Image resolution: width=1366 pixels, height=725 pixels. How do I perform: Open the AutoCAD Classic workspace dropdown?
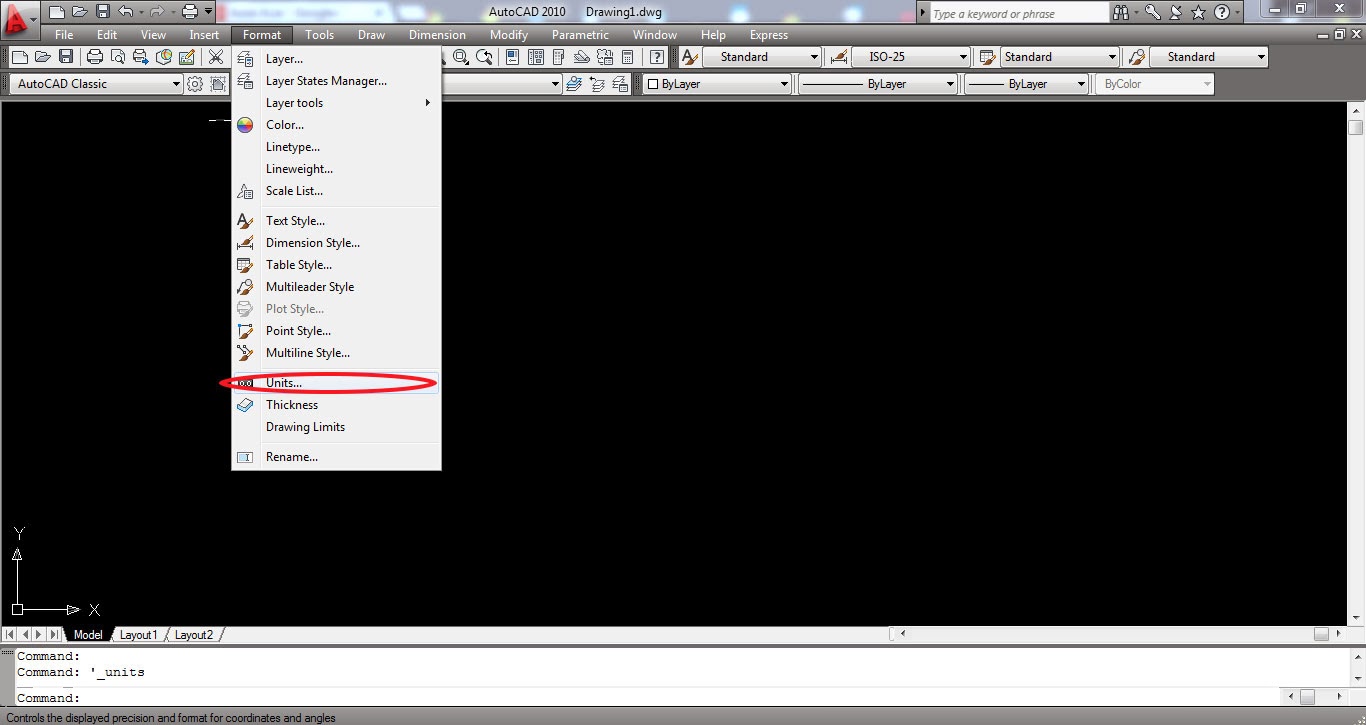[x=97, y=84]
